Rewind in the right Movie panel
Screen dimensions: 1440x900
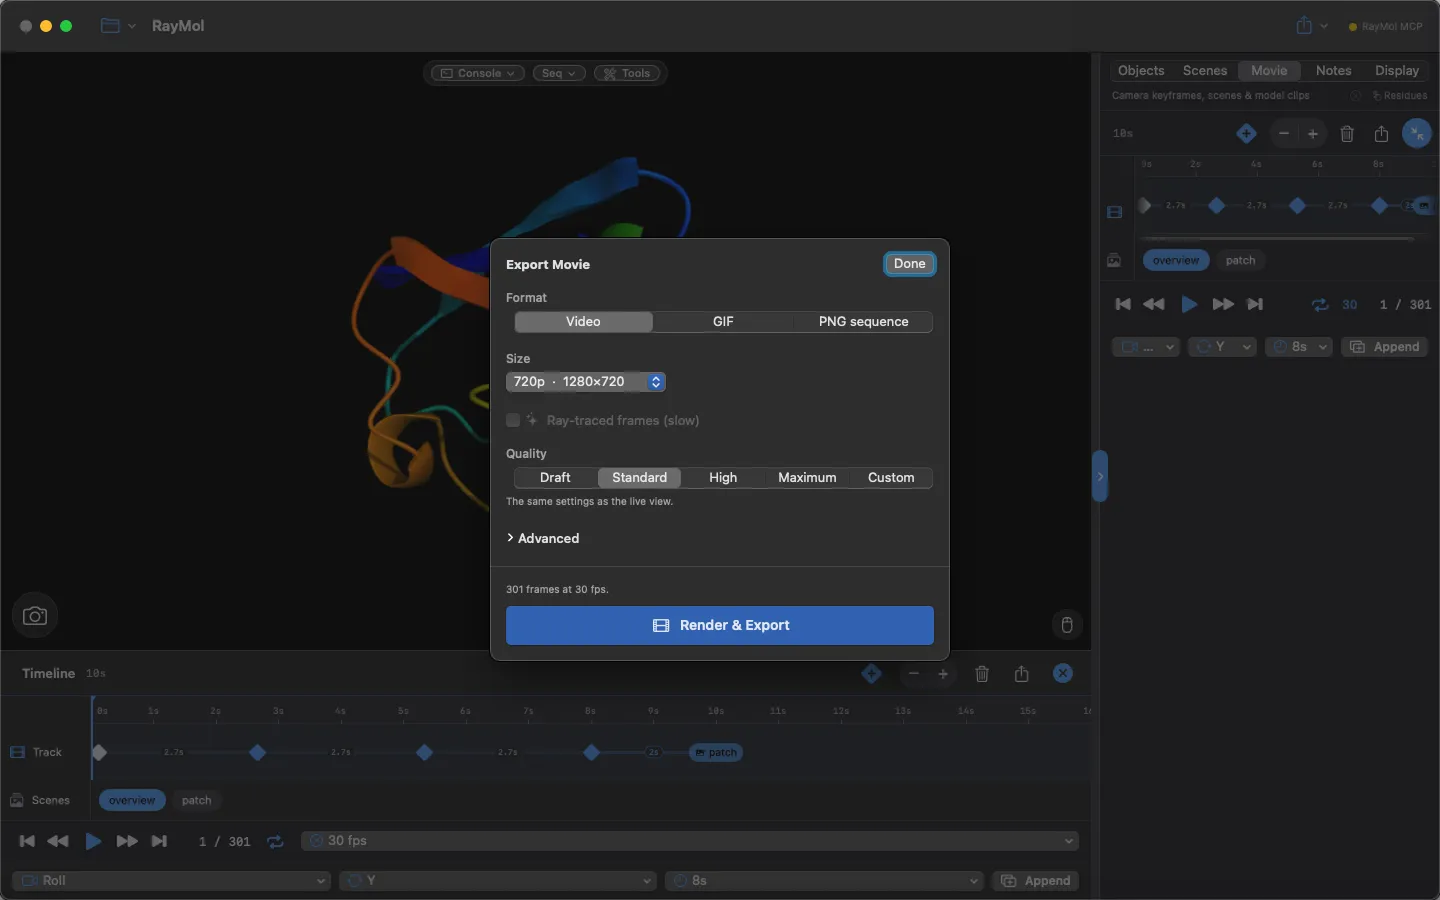coord(1153,304)
